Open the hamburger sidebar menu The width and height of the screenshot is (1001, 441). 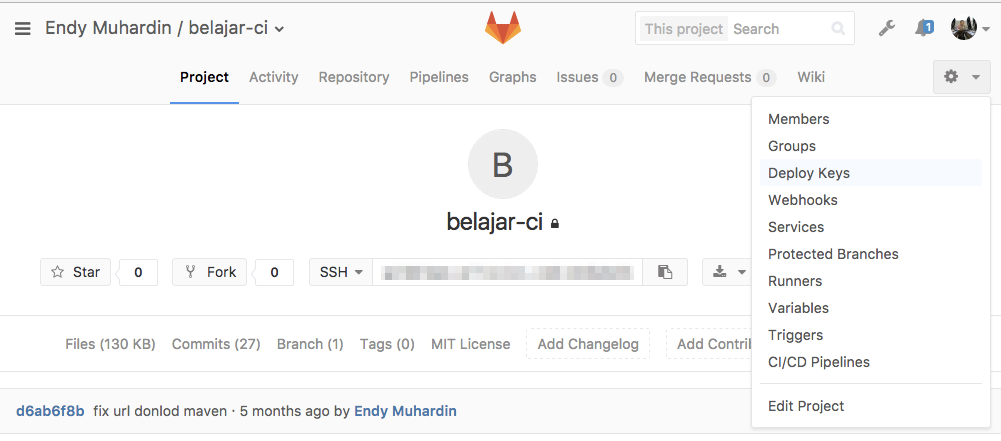[22, 29]
